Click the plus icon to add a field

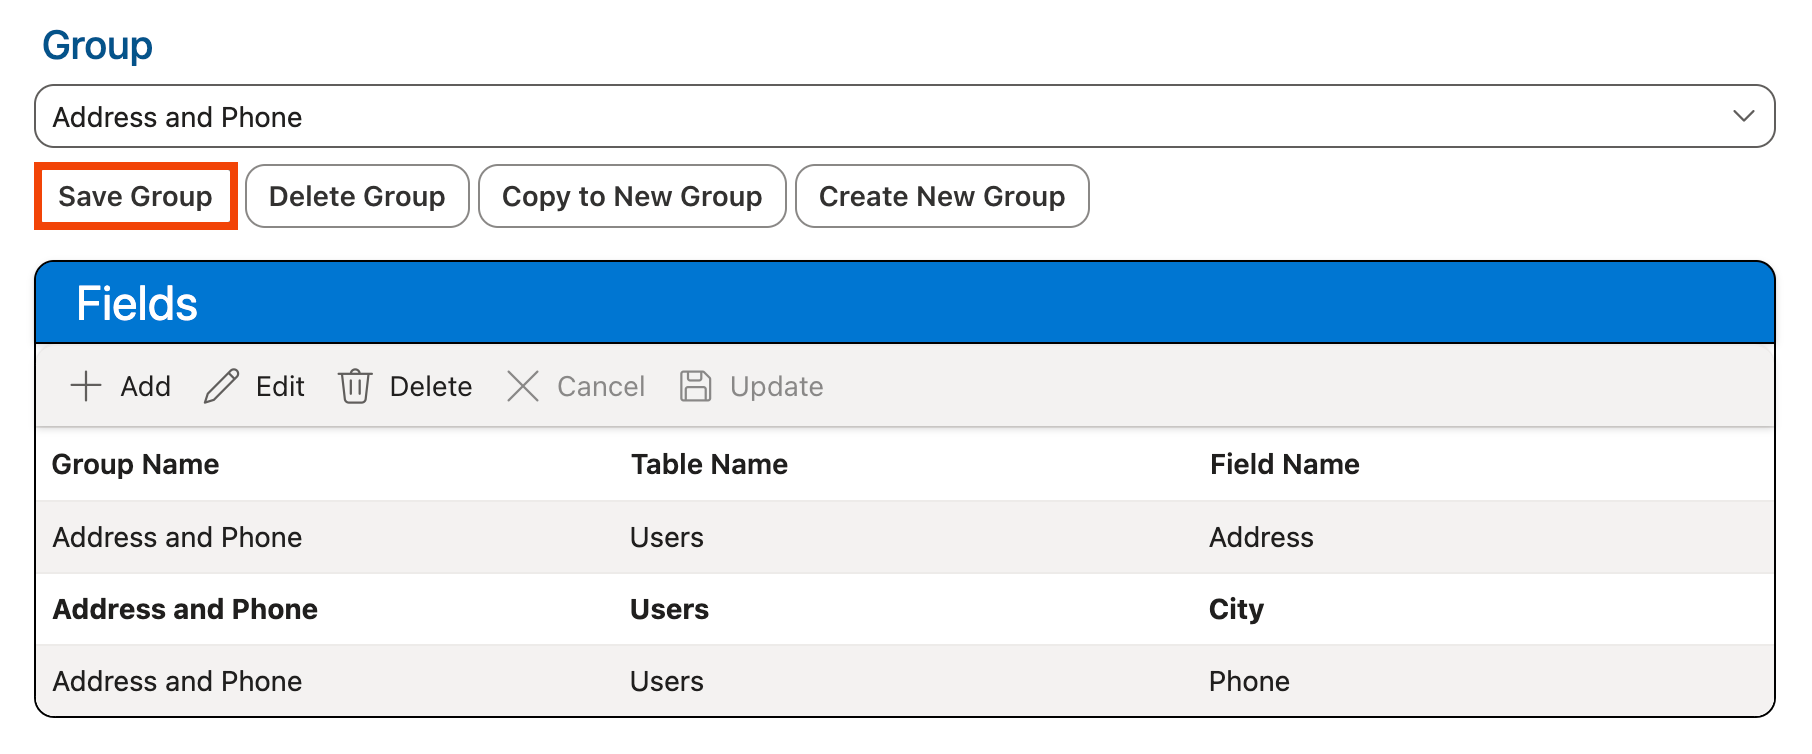click(x=87, y=386)
